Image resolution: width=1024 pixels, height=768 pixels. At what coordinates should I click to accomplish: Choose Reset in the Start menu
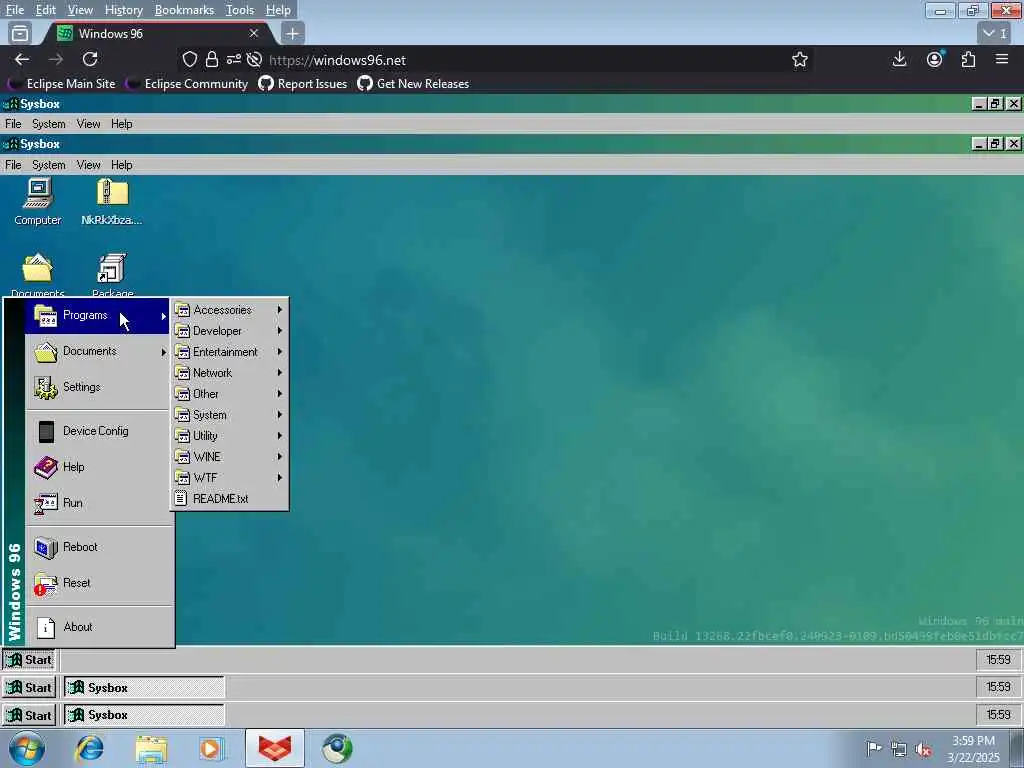pos(97,583)
